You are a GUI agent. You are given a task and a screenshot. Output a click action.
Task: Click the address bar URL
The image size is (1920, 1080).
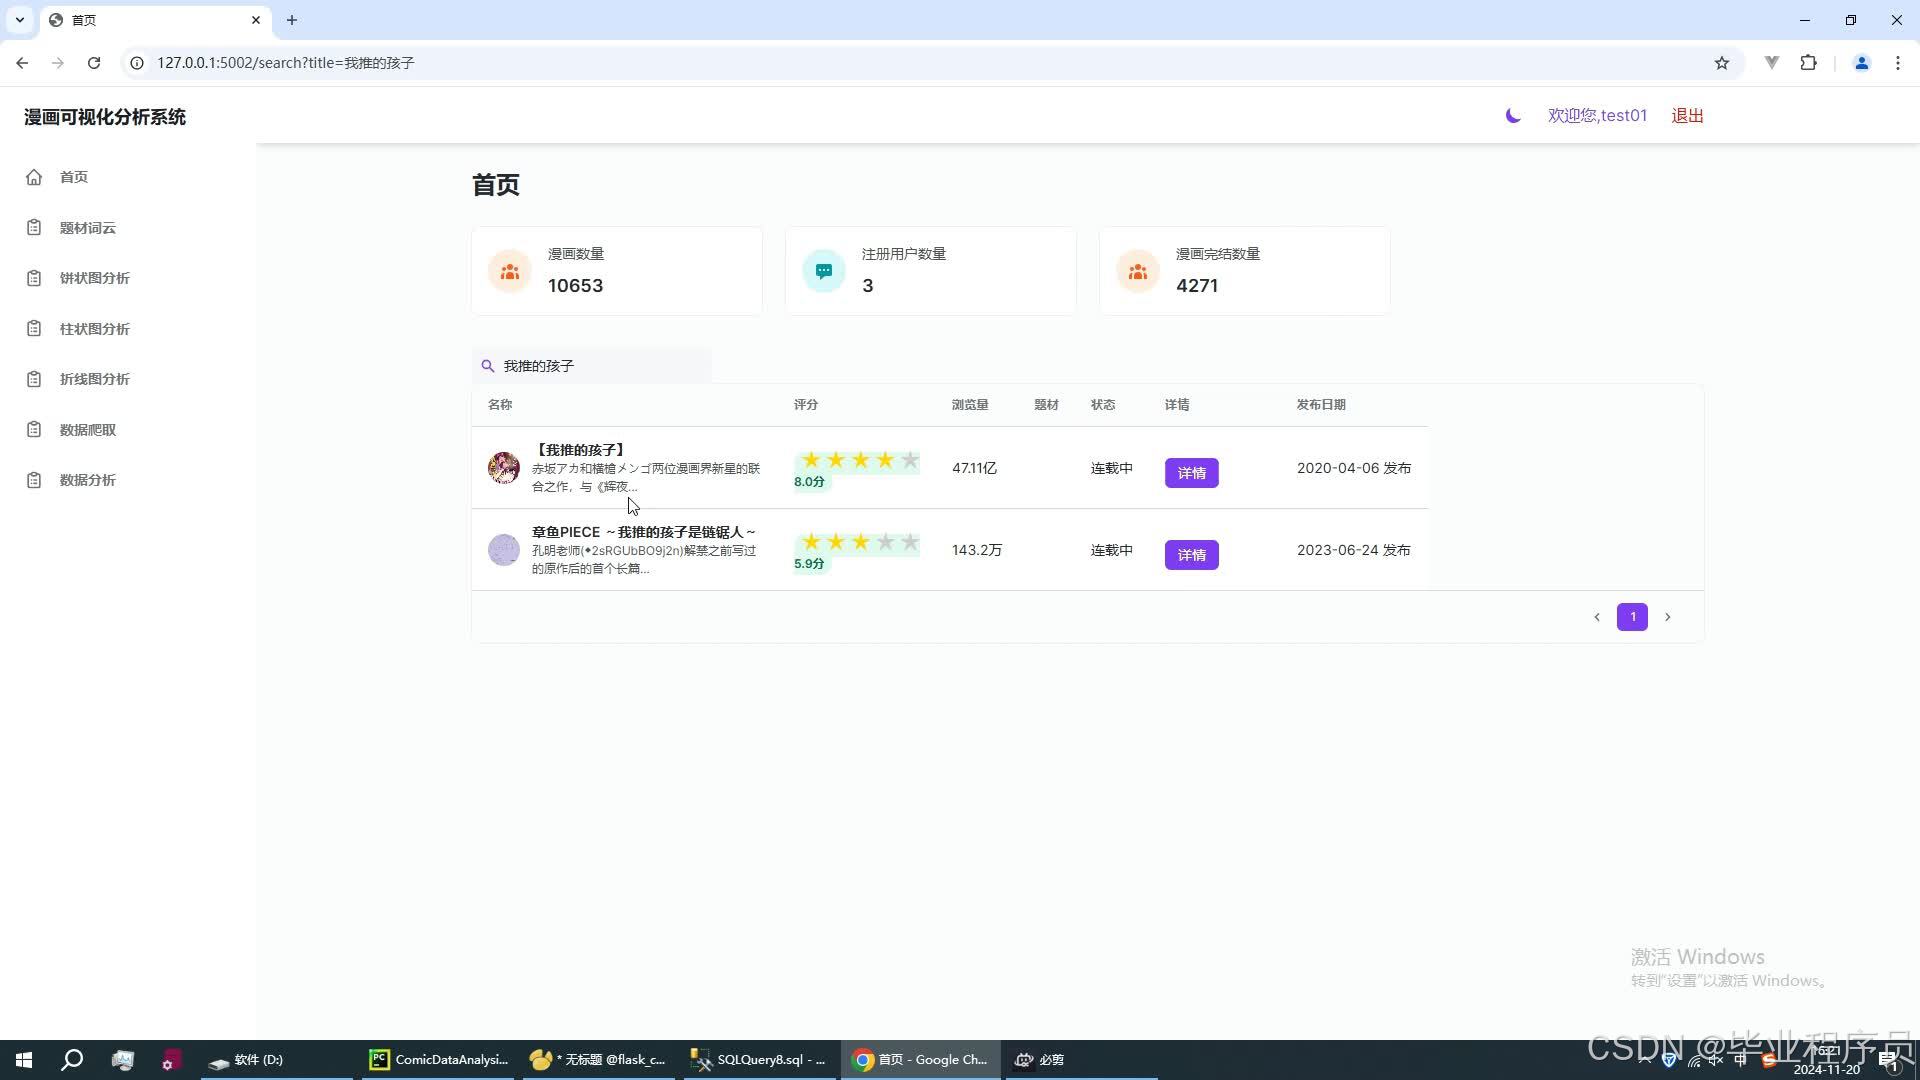pyautogui.click(x=286, y=63)
